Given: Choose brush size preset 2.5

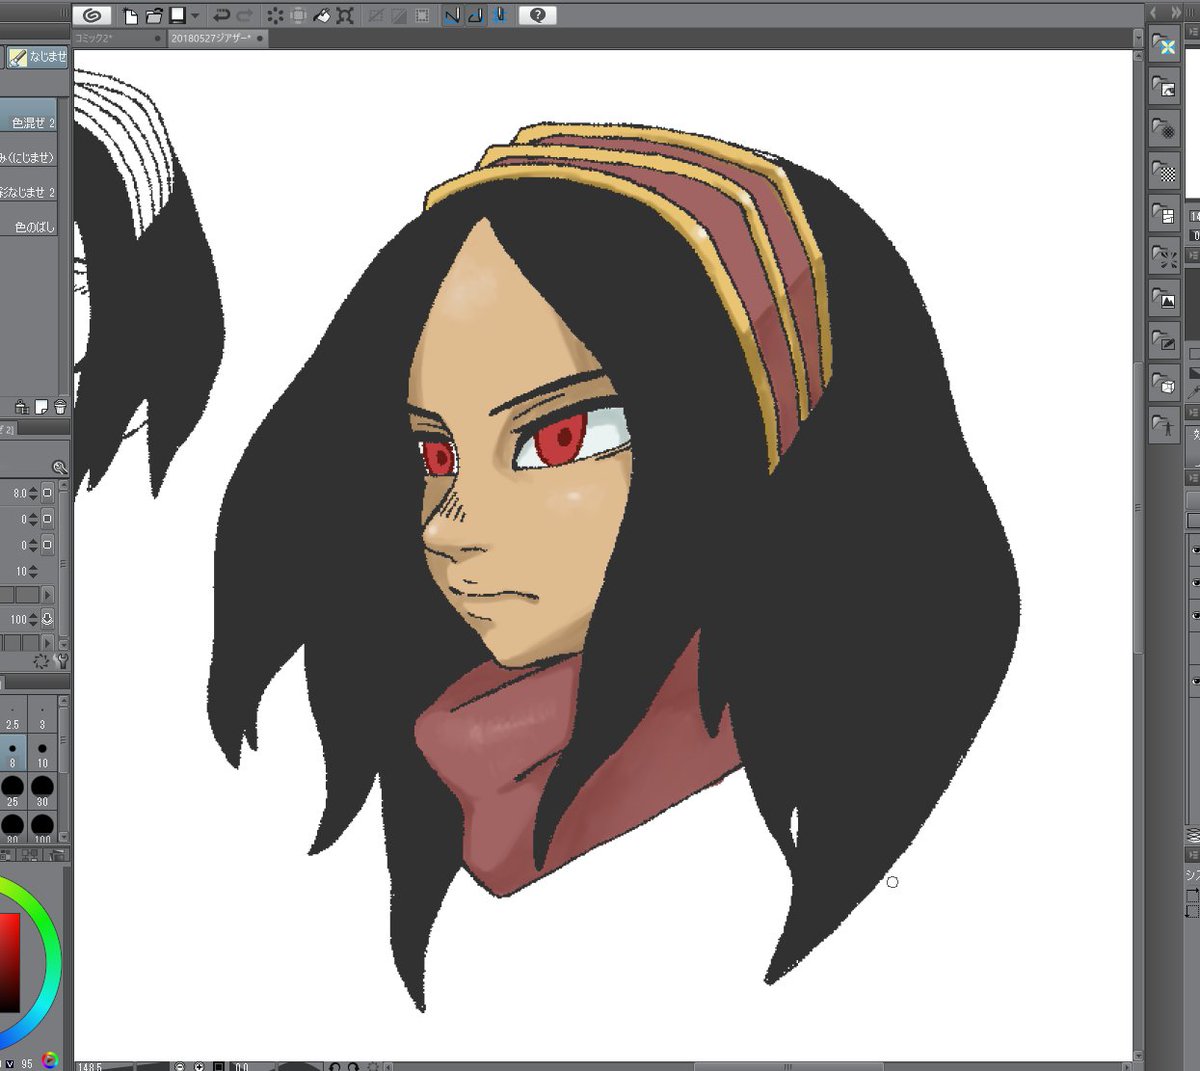Looking at the screenshot, I should click(x=12, y=715).
